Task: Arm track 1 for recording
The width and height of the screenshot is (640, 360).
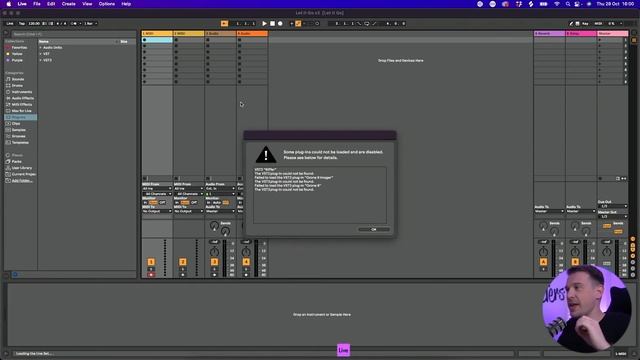Action: pyautogui.click(x=151, y=275)
